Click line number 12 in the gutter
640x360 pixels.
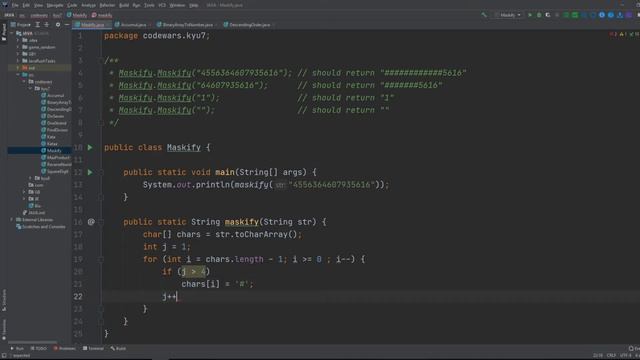(x=78, y=172)
